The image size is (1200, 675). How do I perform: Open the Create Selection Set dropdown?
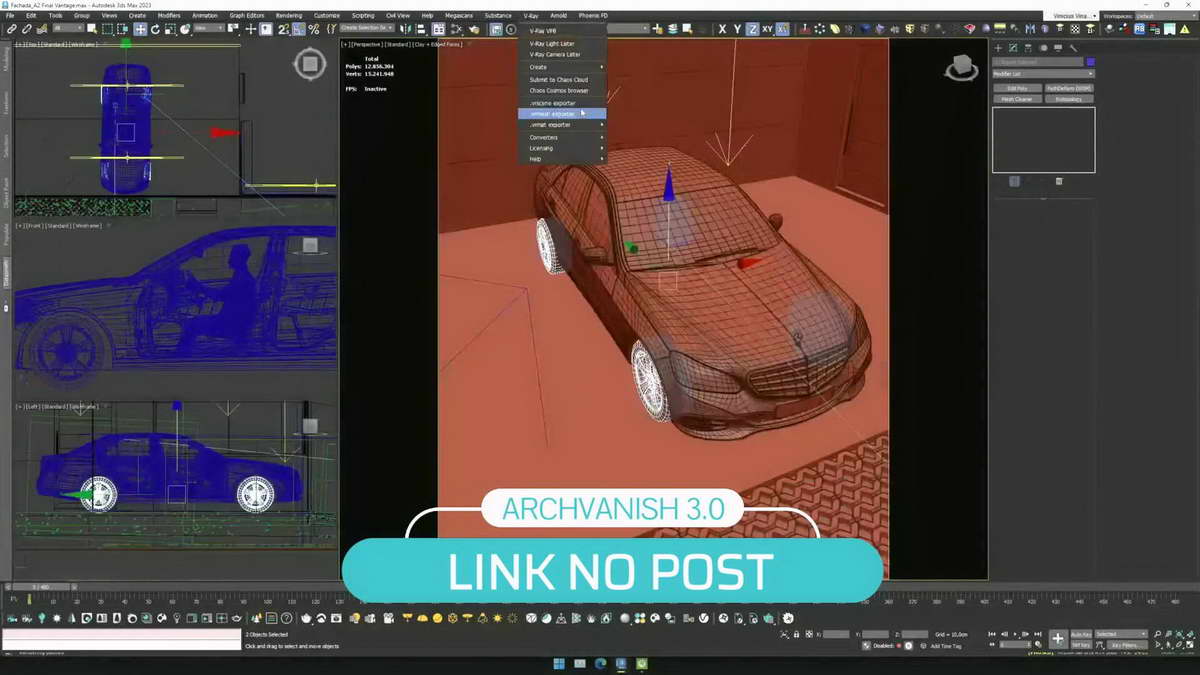coord(366,29)
